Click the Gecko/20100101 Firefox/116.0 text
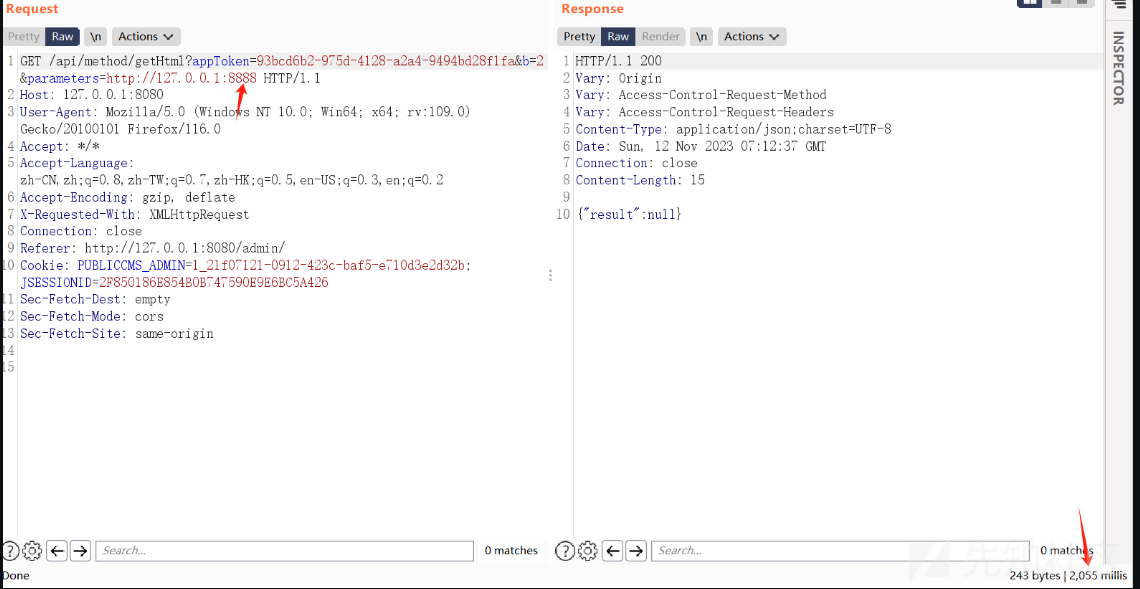The image size is (1140, 589). (x=121, y=129)
